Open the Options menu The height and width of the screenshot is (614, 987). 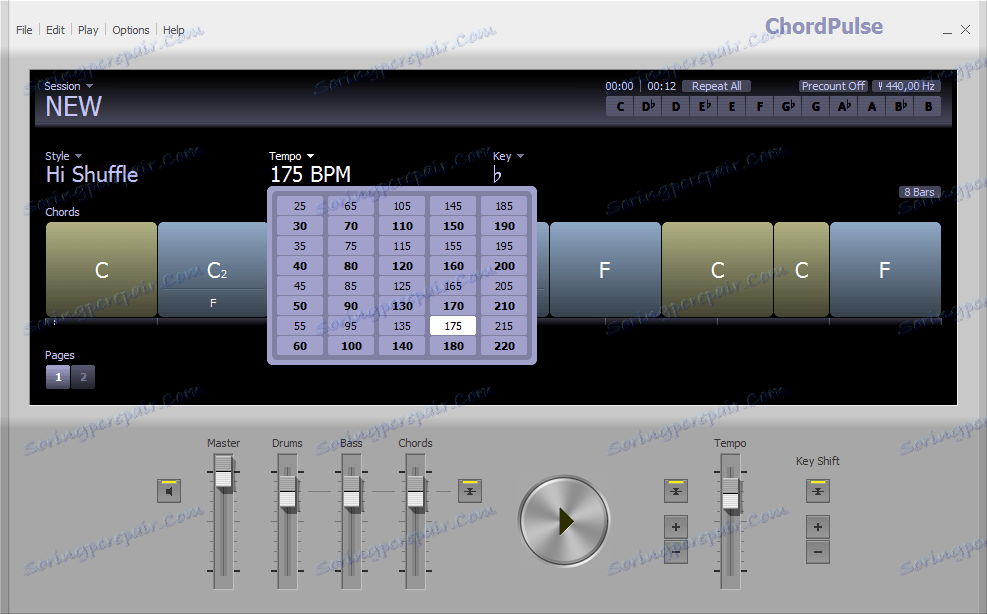131,30
